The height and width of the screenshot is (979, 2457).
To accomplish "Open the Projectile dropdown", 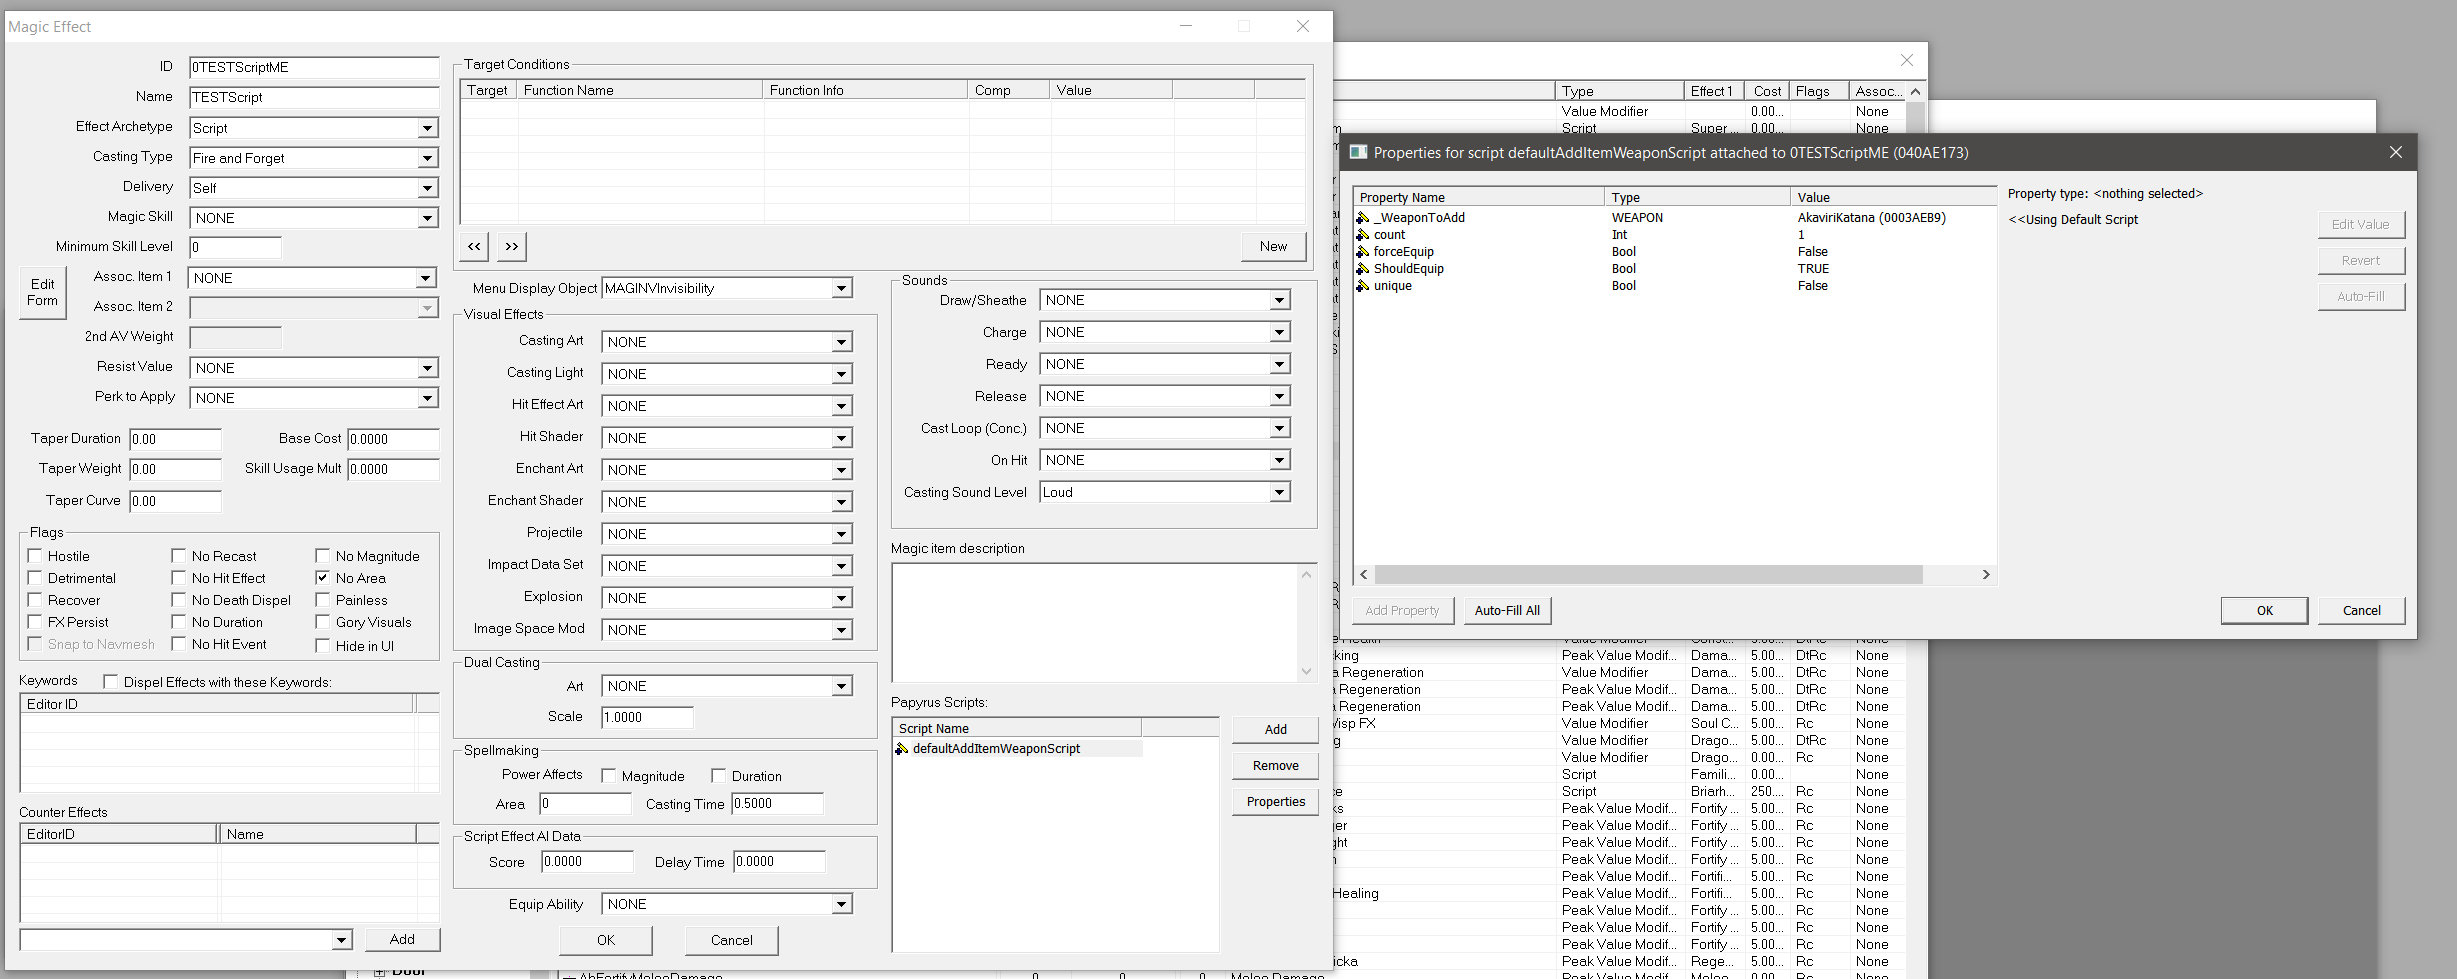I will pos(841,534).
